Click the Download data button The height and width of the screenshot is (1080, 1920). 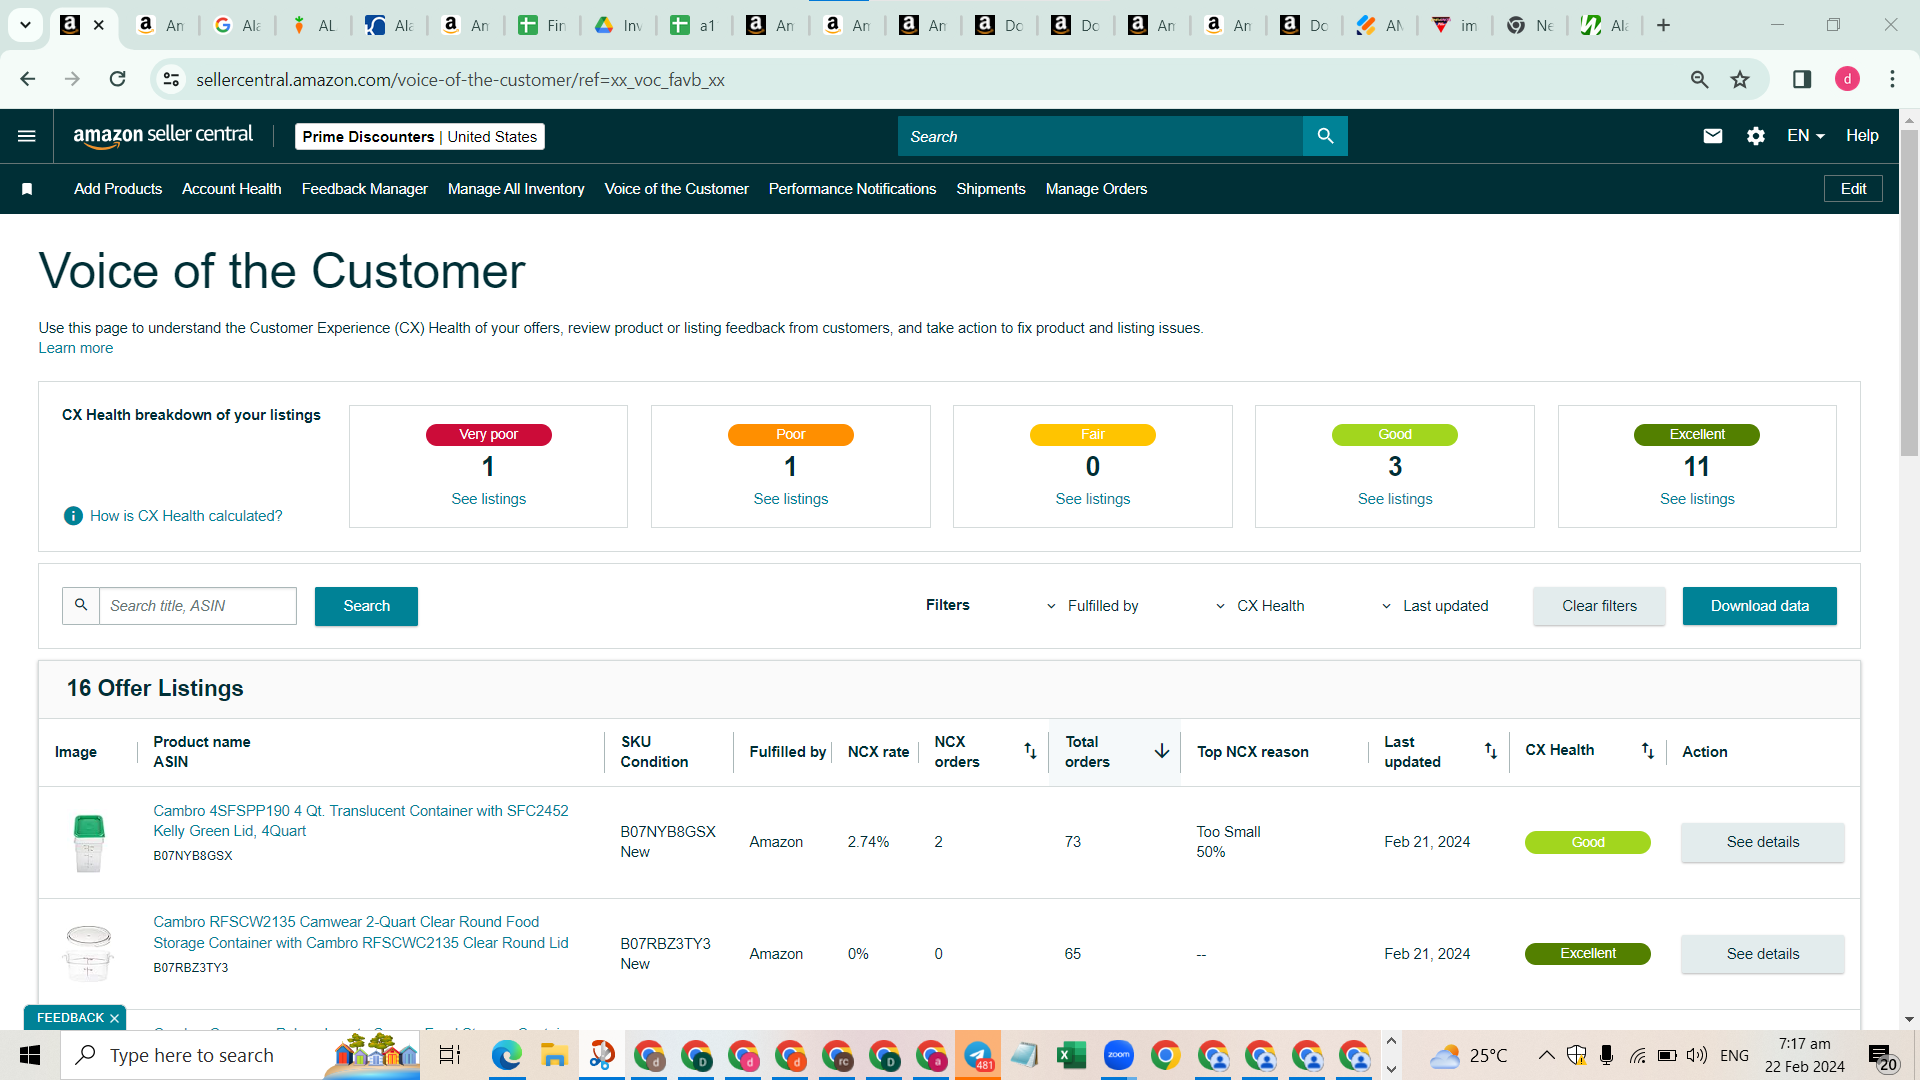click(x=1760, y=606)
